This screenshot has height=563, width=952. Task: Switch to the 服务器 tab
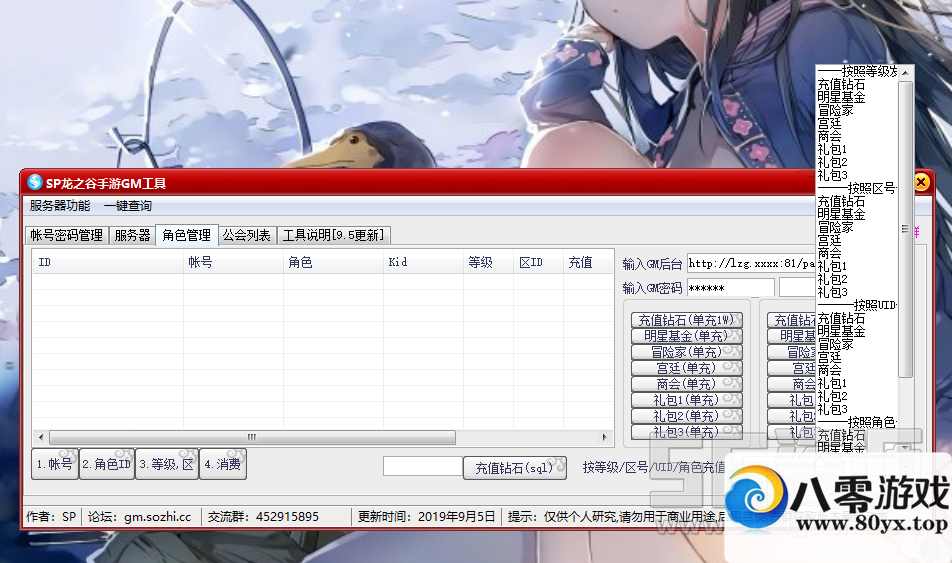pyautogui.click(x=132, y=235)
